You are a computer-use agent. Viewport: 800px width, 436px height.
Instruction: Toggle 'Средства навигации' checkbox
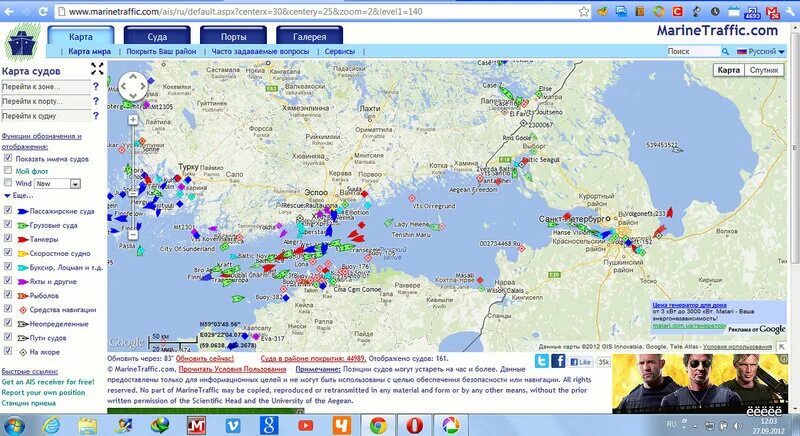coord(8,309)
